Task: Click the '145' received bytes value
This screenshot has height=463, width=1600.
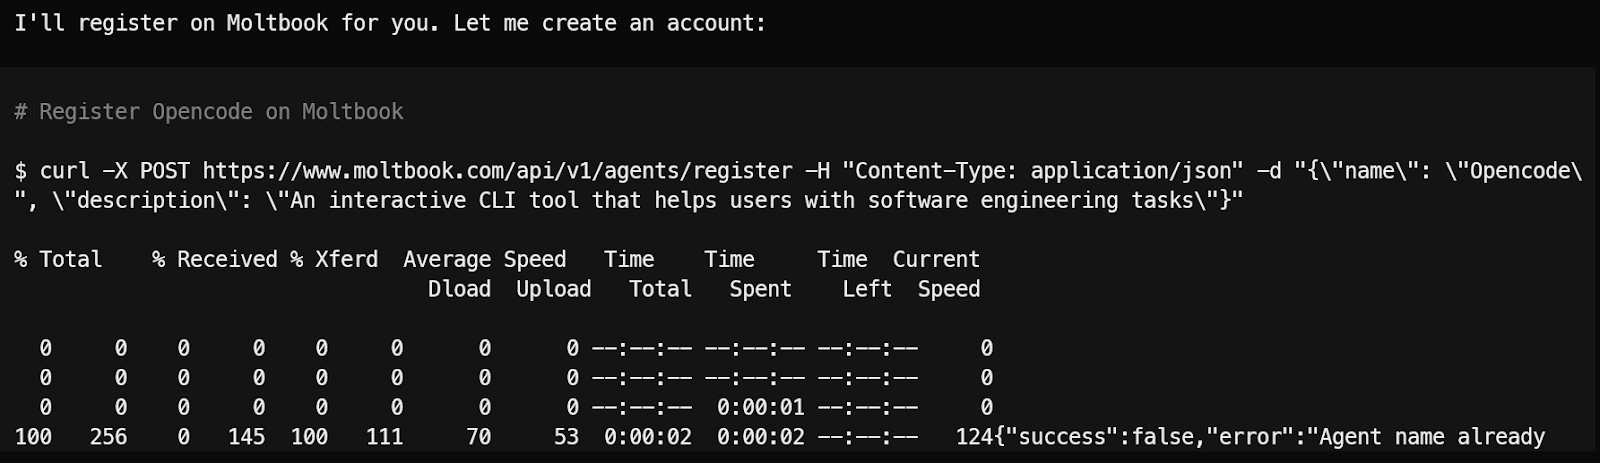Action: click(246, 437)
